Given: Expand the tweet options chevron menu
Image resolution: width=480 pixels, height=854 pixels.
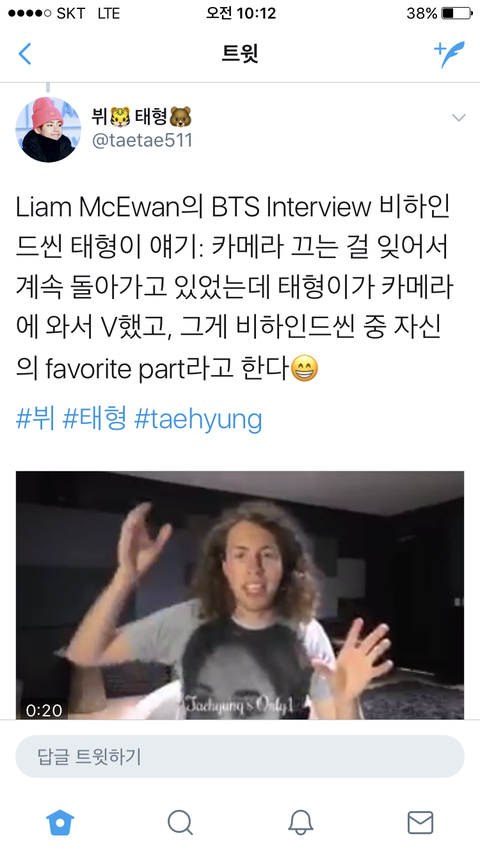Looking at the screenshot, I should click(x=459, y=118).
